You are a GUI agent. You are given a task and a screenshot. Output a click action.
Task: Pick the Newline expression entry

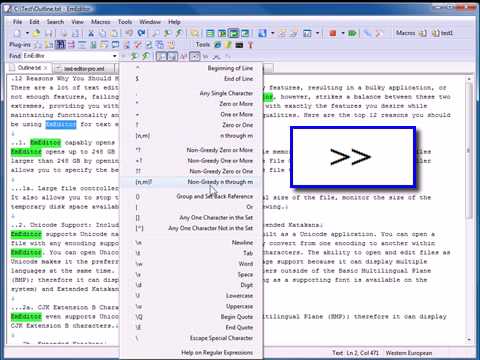tap(192, 243)
